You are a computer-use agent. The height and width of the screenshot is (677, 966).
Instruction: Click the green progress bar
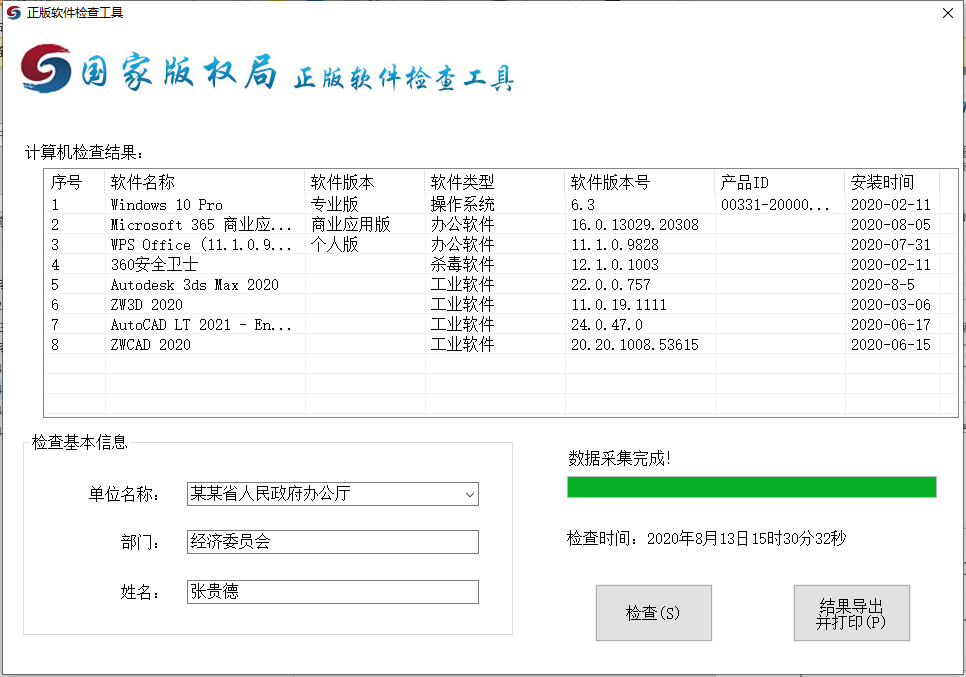click(751, 487)
